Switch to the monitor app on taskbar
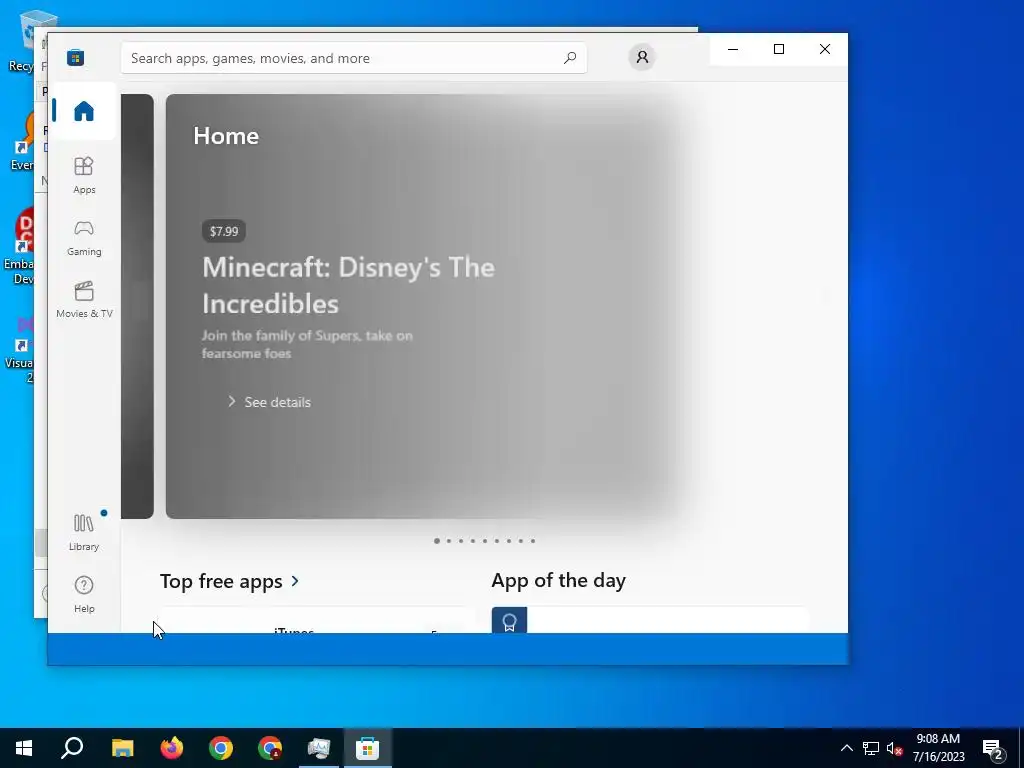The image size is (1024, 768). click(x=319, y=748)
